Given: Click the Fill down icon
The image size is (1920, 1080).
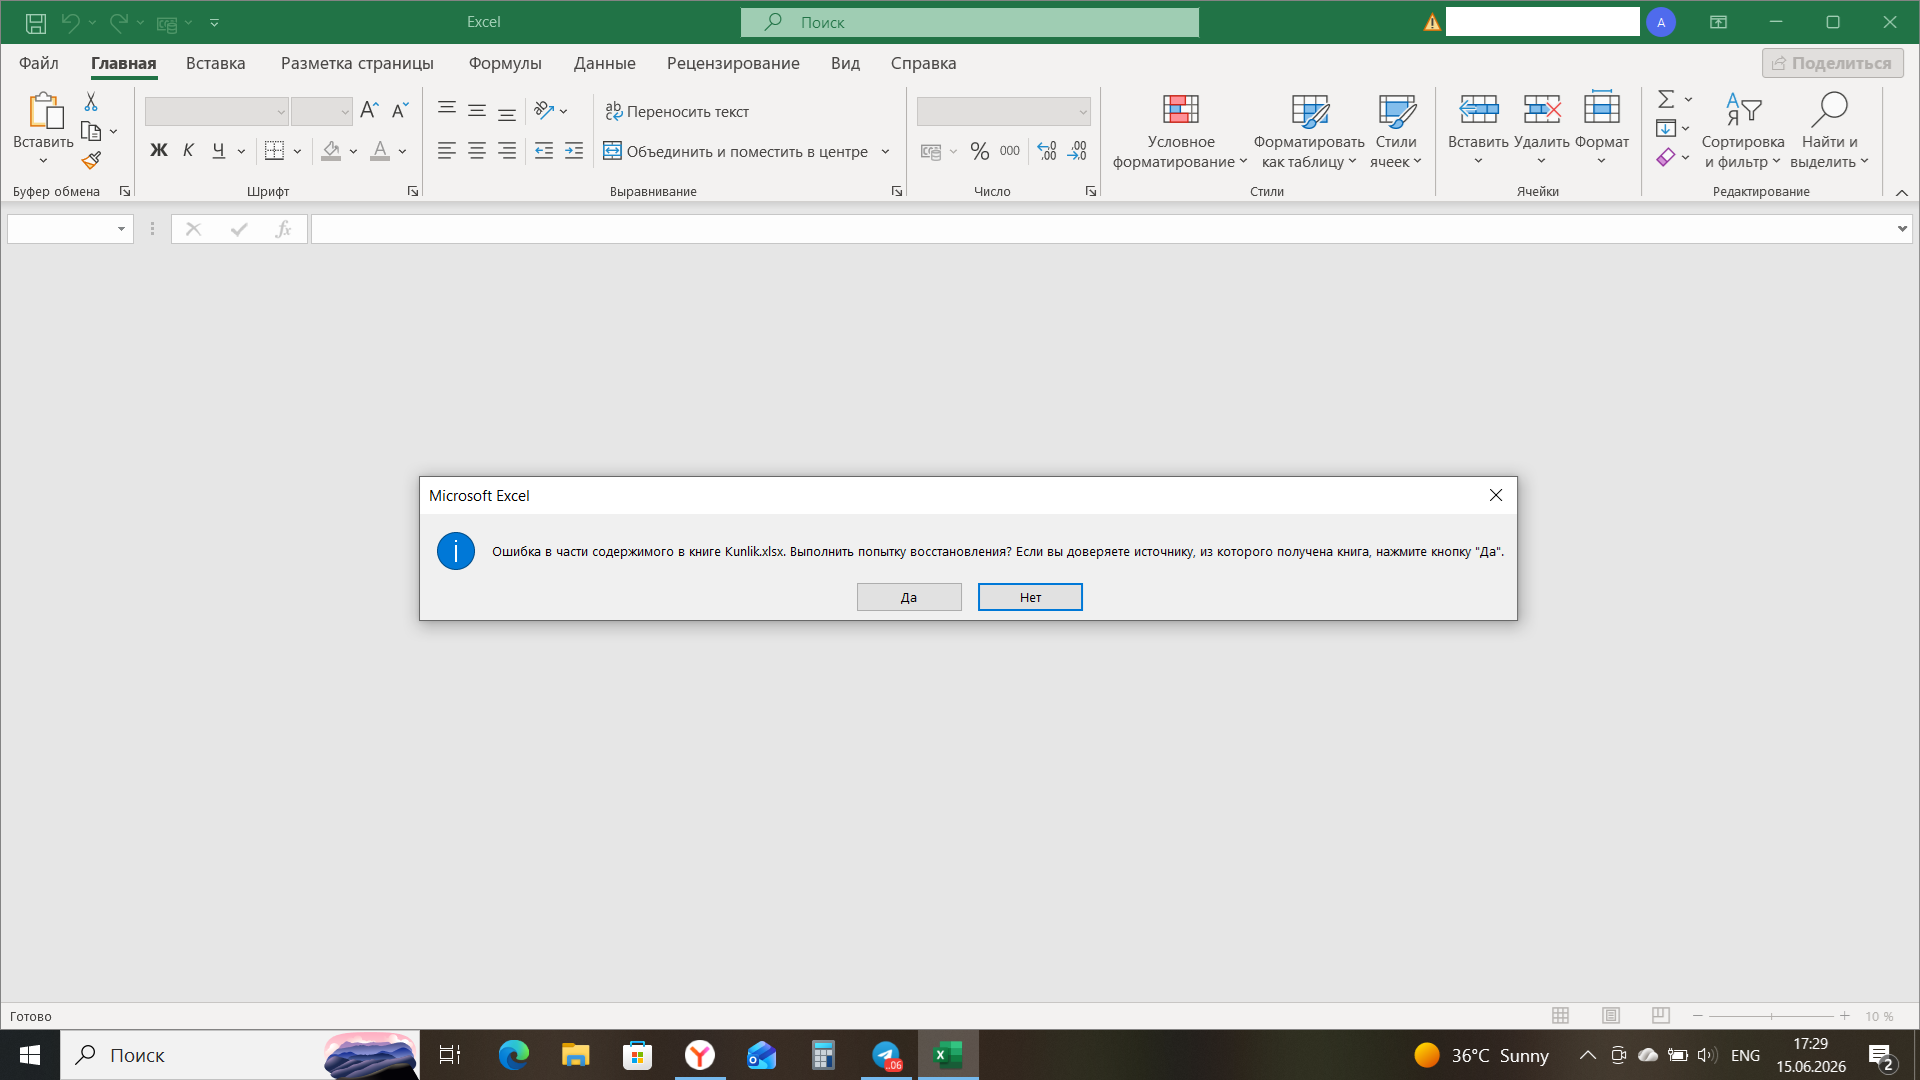Looking at the screenshot, I should pyautogui.click(x=1666, y=128).
